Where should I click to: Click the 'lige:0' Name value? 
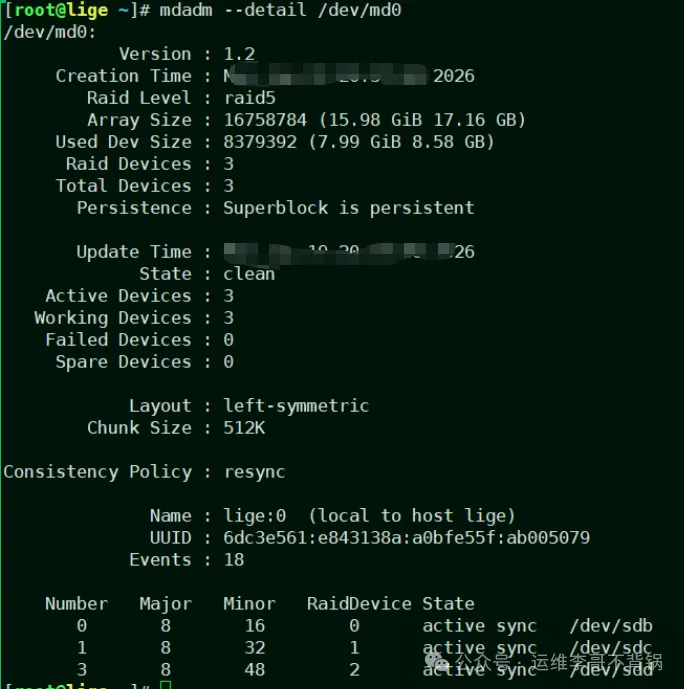click(x=254, y=516)
